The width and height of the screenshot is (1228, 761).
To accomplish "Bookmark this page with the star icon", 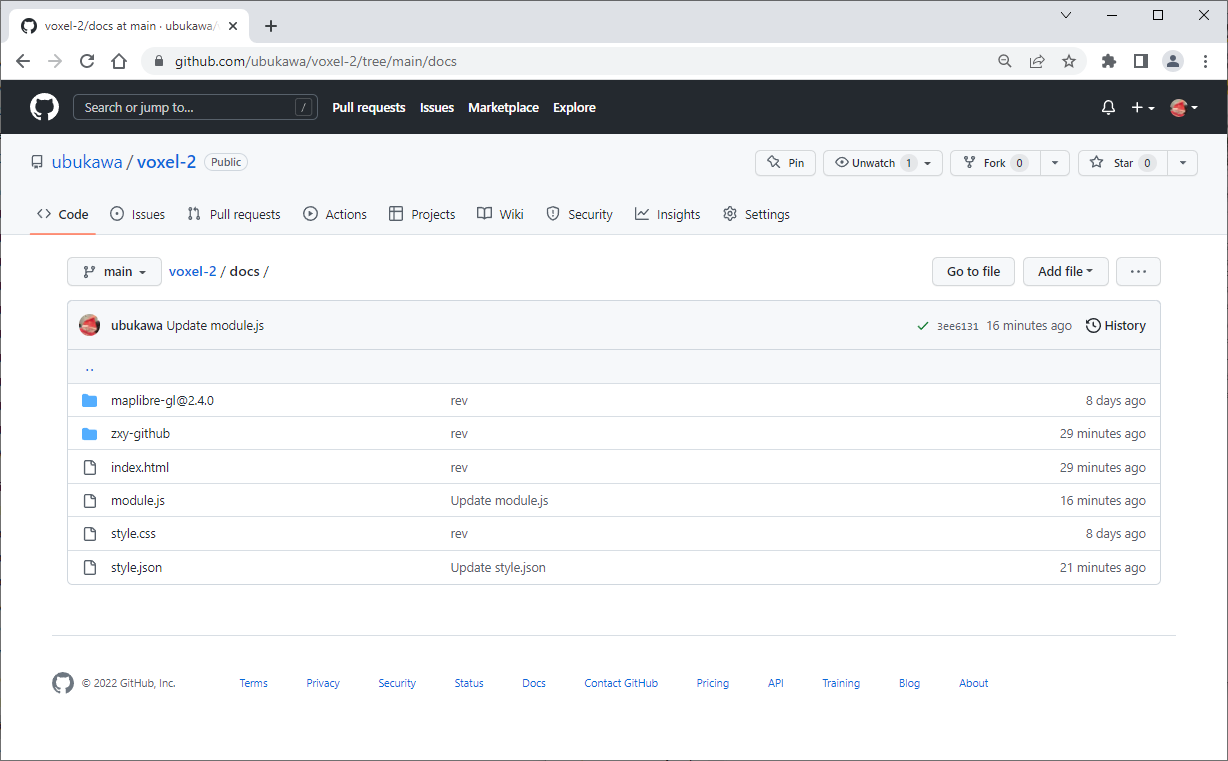I will click(x=1069, y=61).
